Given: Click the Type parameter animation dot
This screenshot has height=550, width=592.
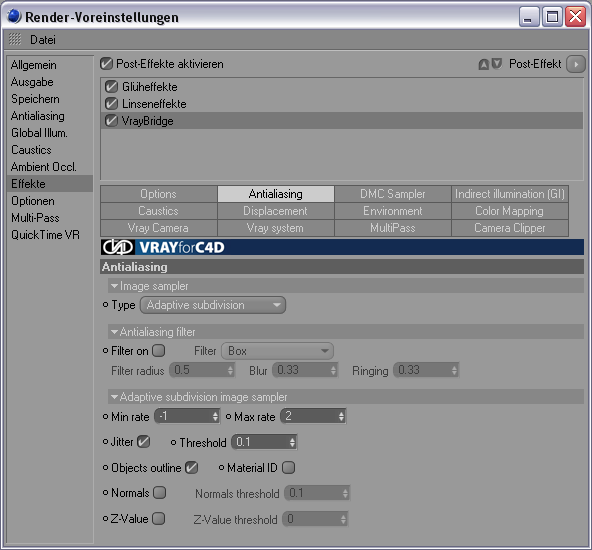Looking at the screenshot, I should (106, 305).
